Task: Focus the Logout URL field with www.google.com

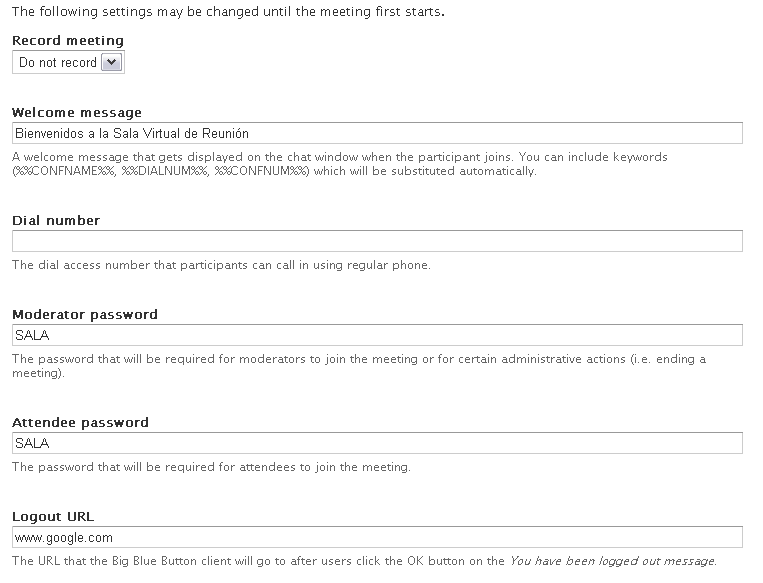Action: point(377,537)
